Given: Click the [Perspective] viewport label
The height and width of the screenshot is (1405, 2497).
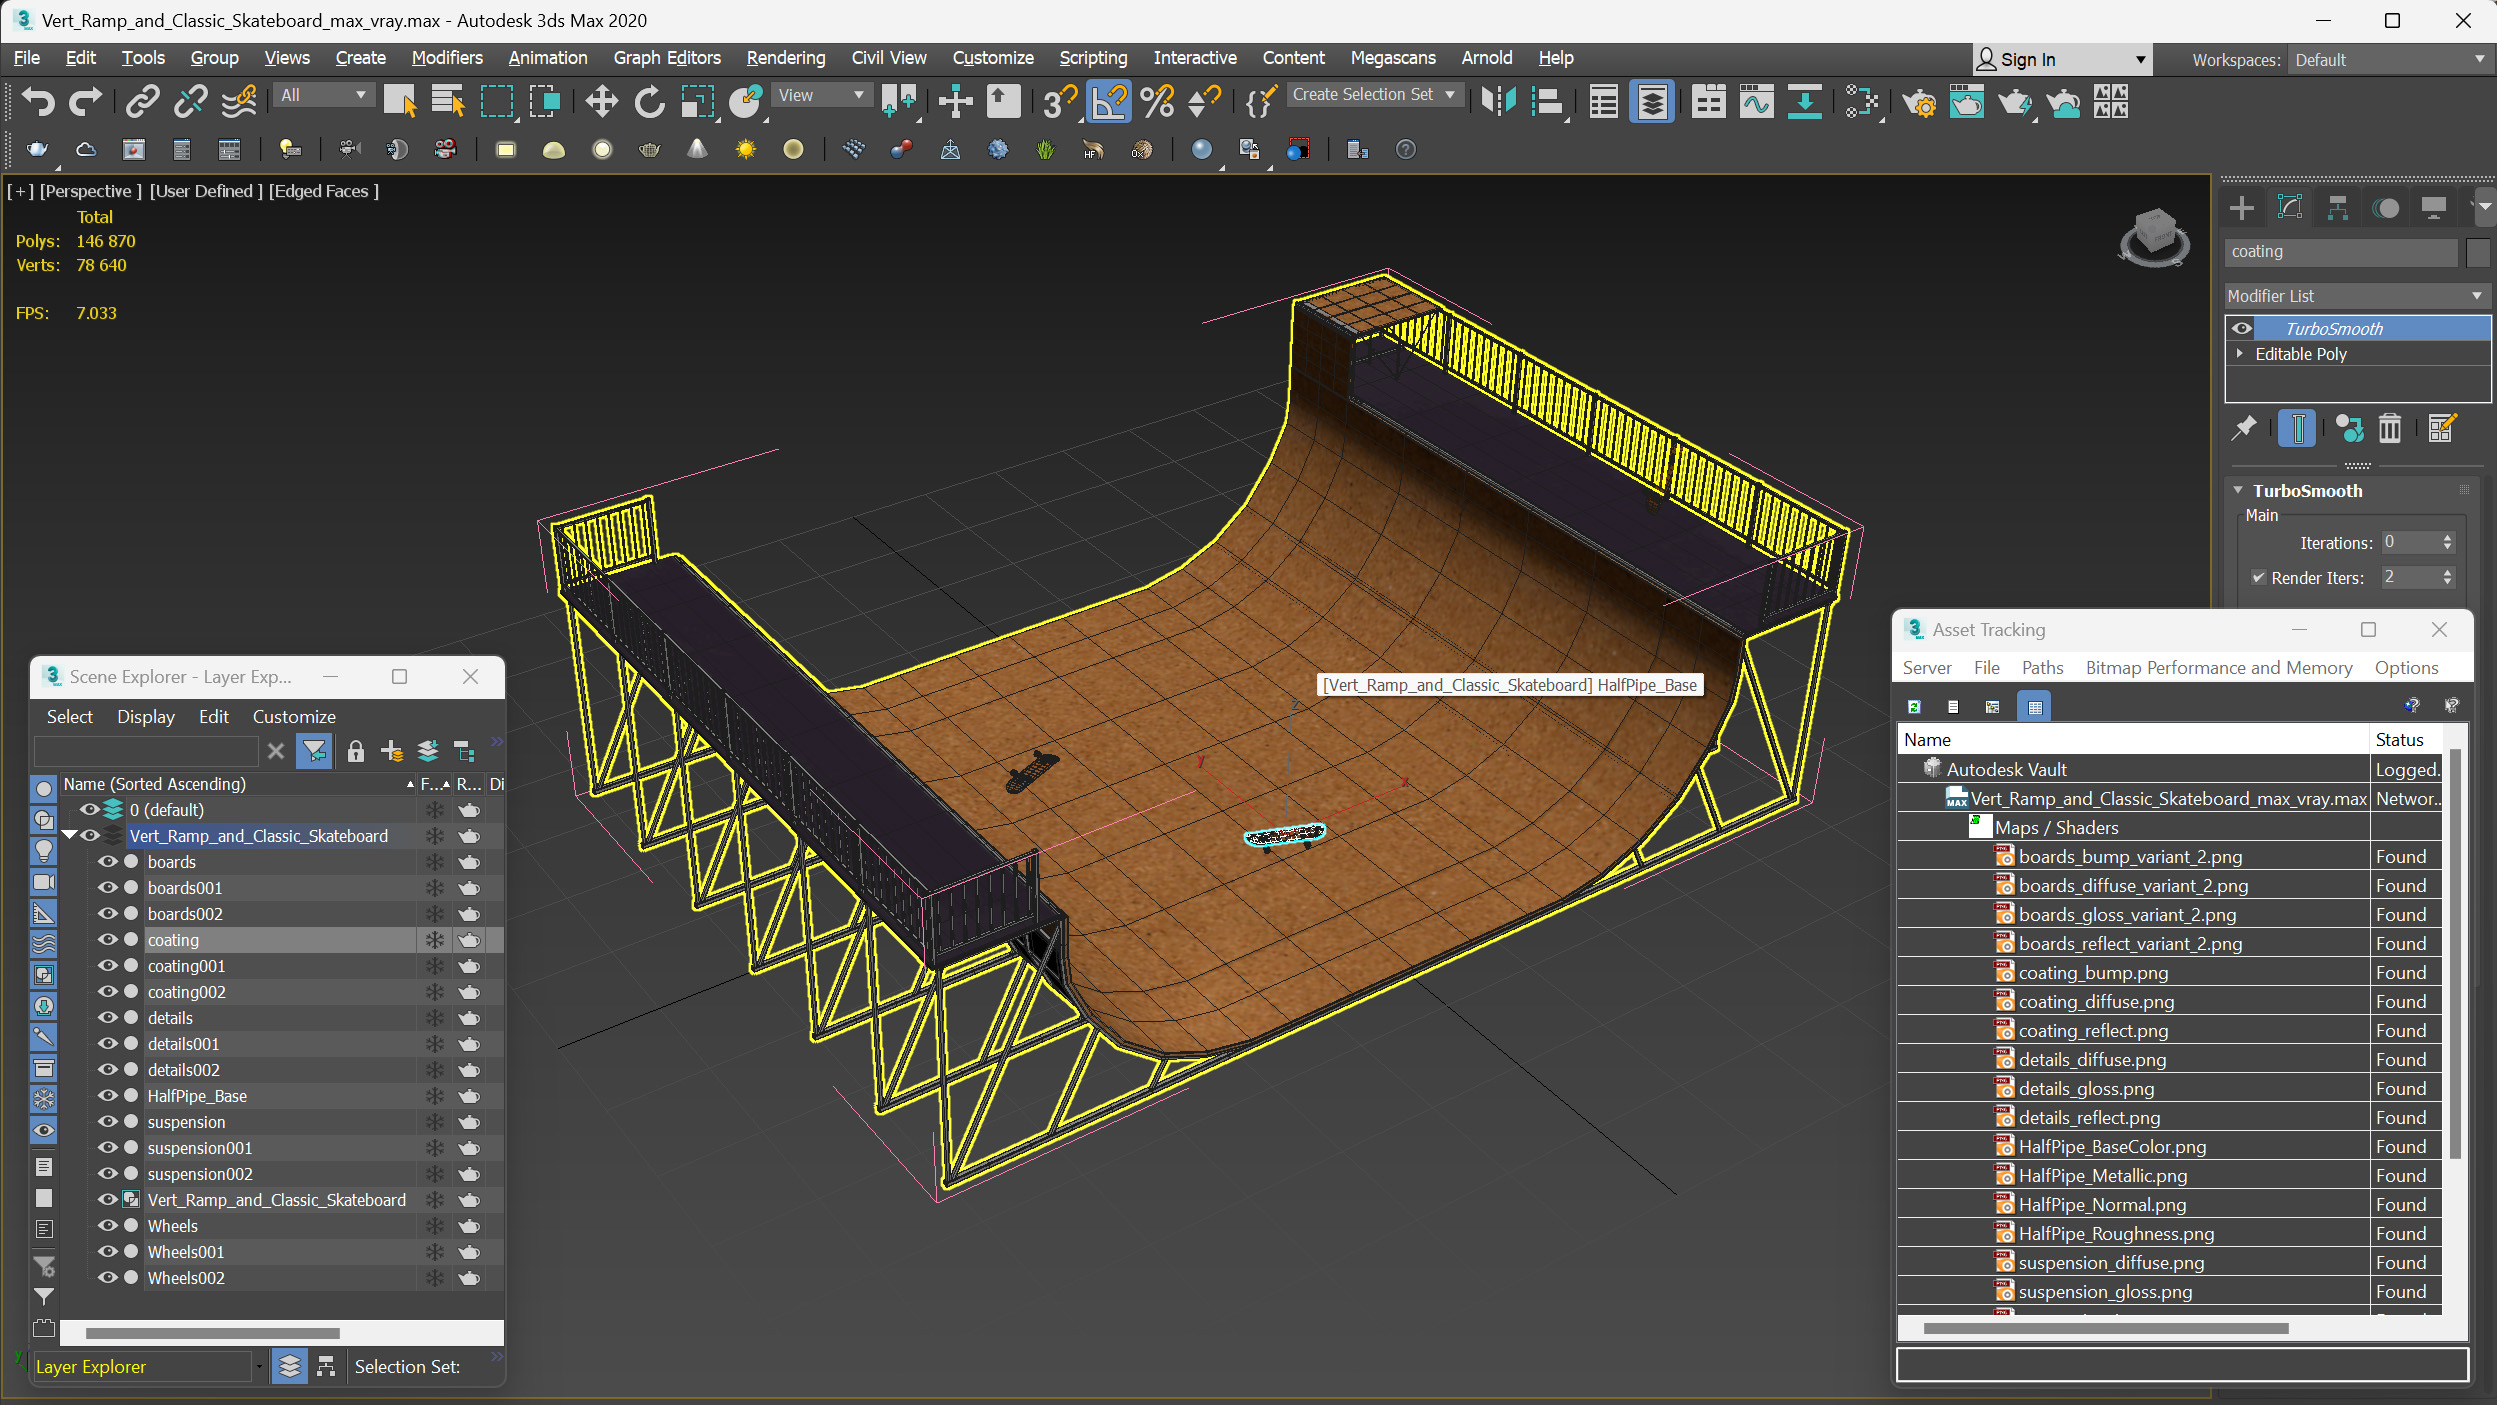Looking at the screenshot, I should tap(90, 190).
